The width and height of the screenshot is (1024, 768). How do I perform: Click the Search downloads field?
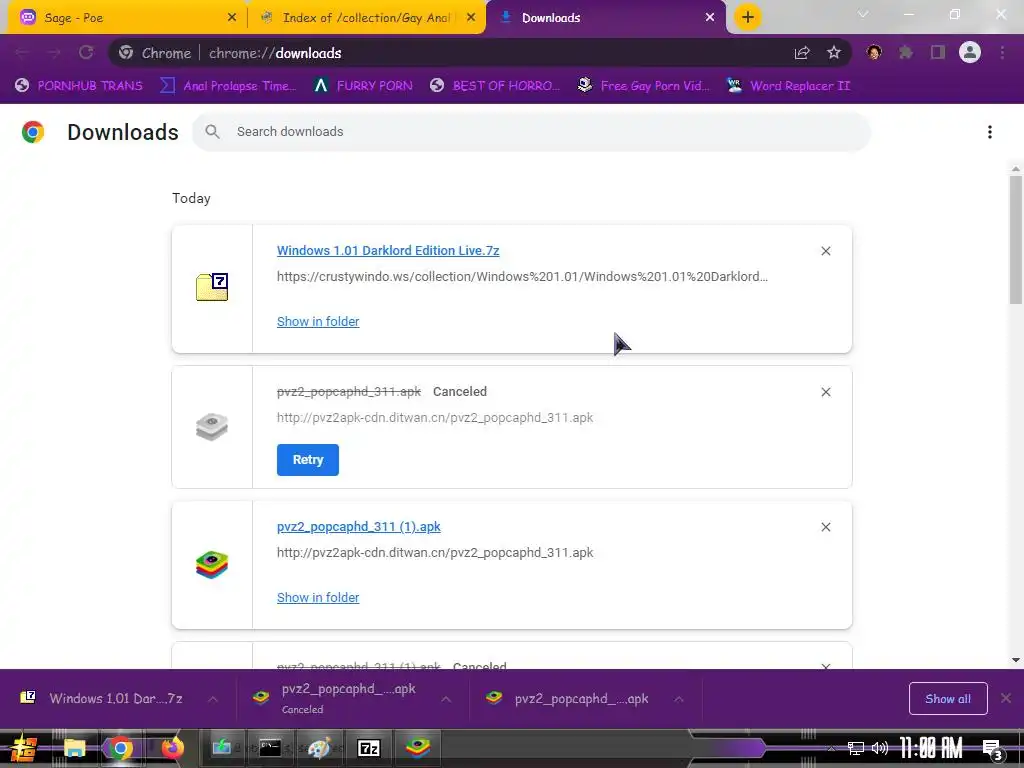pyautogui.click(x=532, y=131)
